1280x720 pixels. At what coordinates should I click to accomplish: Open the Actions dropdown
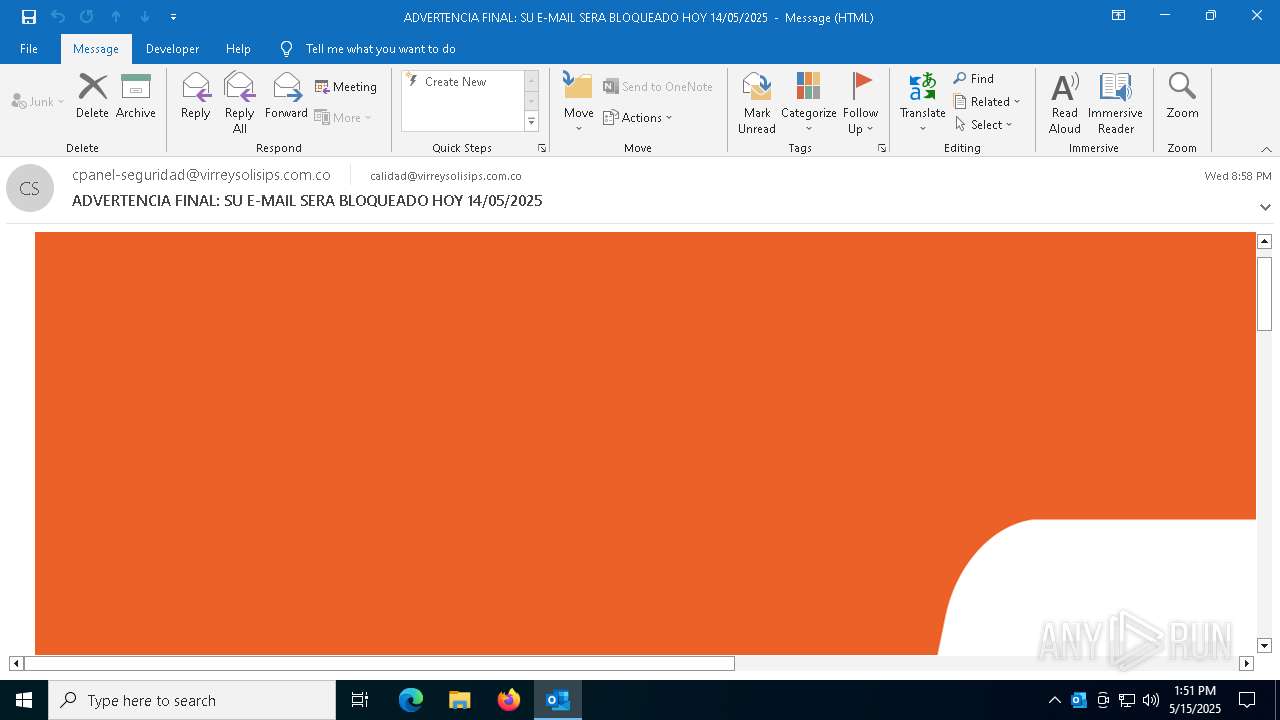click(x=638, y=117)
